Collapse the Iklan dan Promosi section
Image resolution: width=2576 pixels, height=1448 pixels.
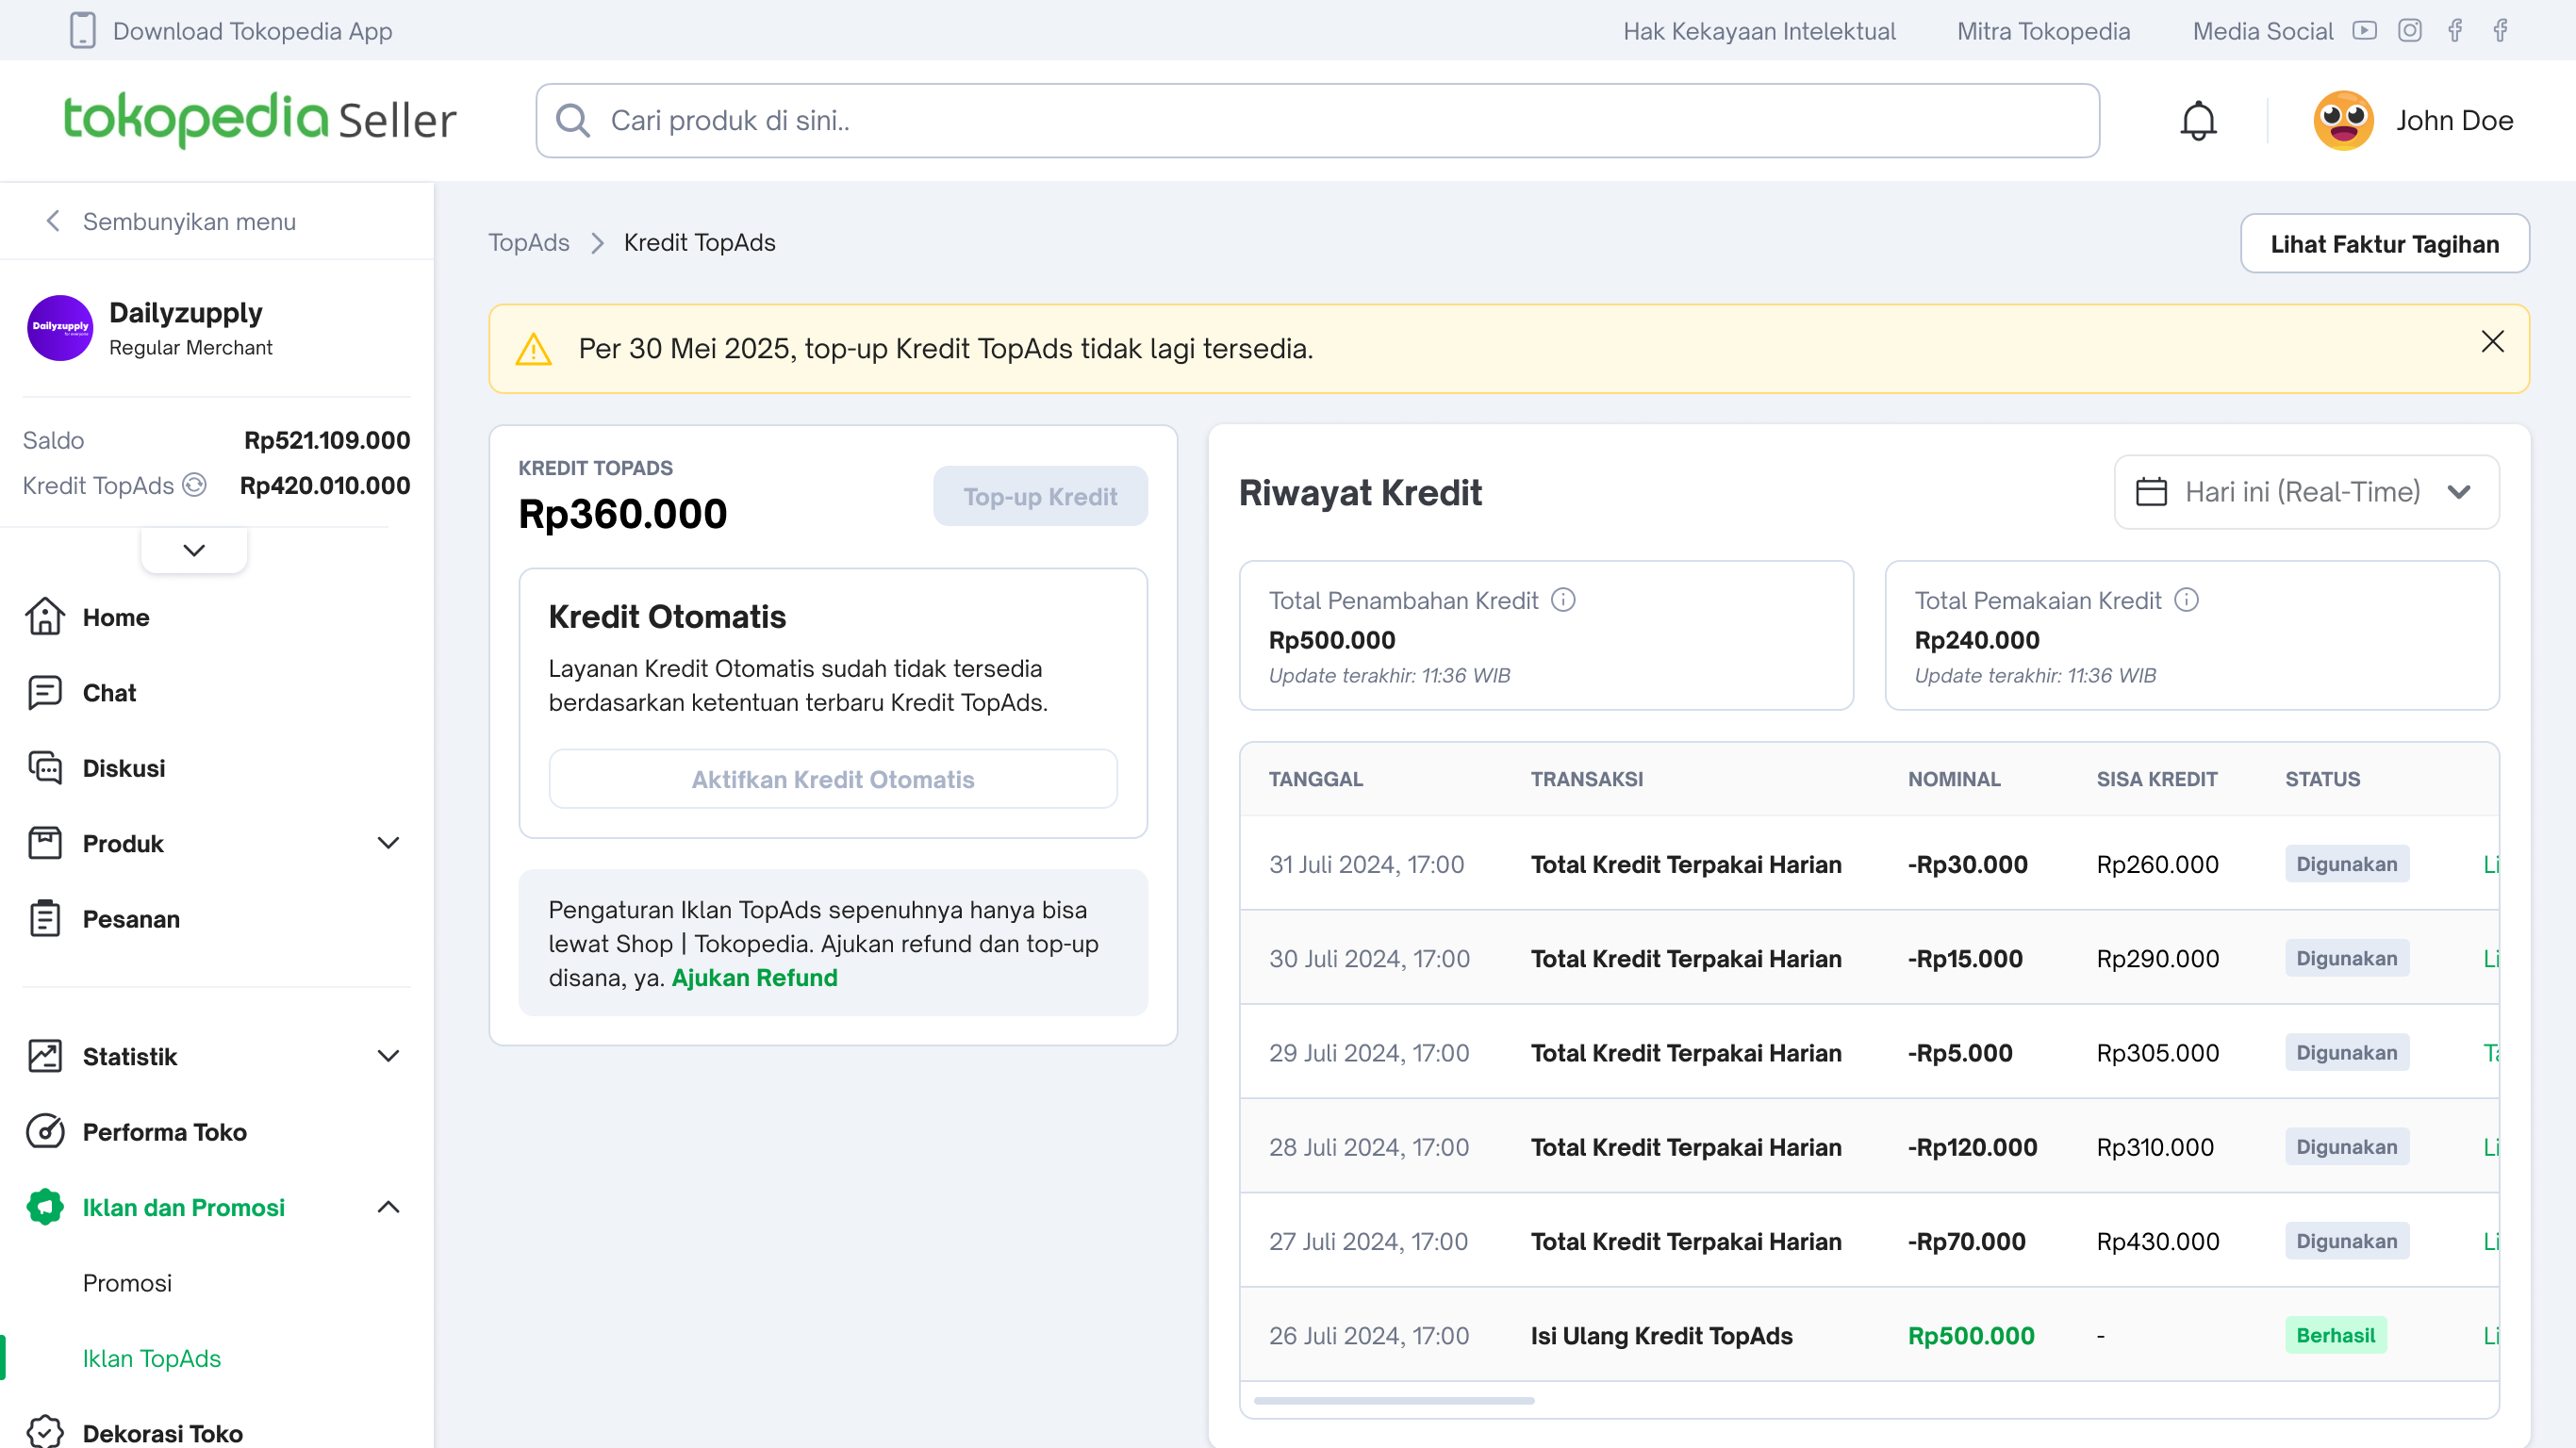(388, 1207)
